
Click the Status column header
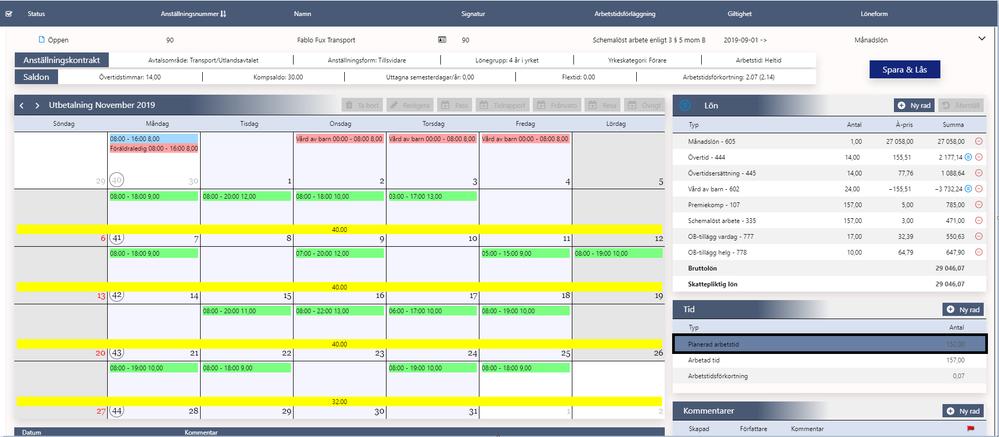point(36,13)
